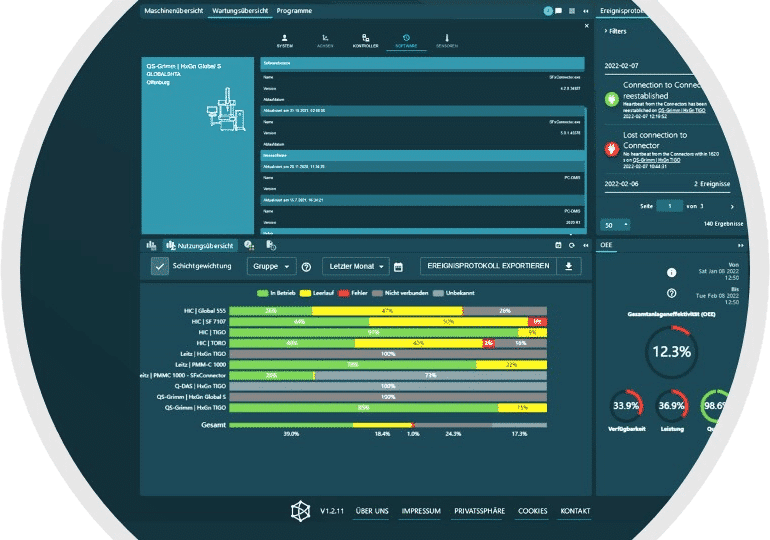Open the document-clock icon in the usage toolbar
Viewport: 770px width, 540px height.
[271, 245]
